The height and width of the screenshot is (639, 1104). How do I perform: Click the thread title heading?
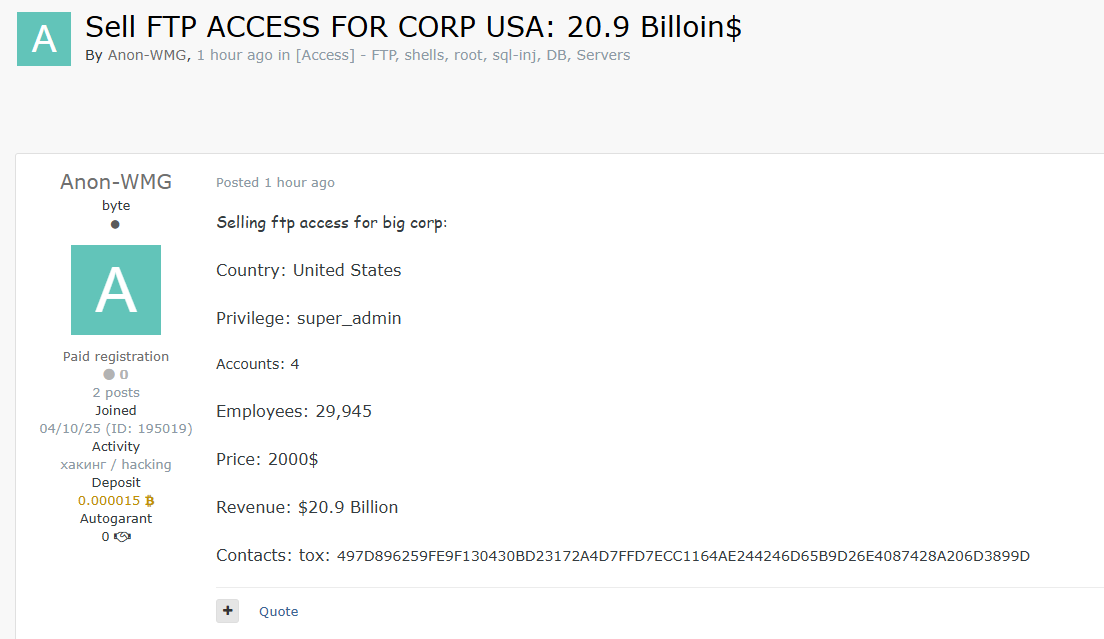coord(413,27)
